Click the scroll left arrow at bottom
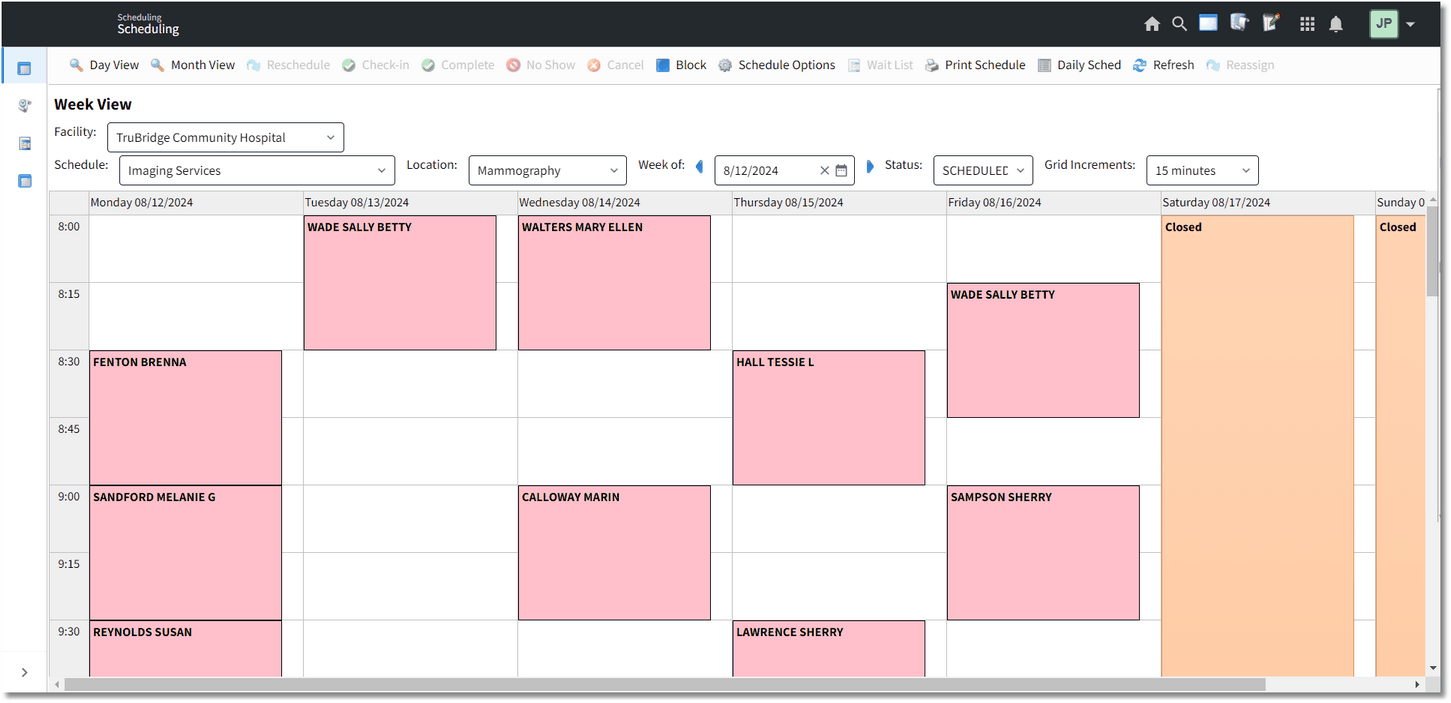Viewport: 1451px width, 703px height. (57, 685)
